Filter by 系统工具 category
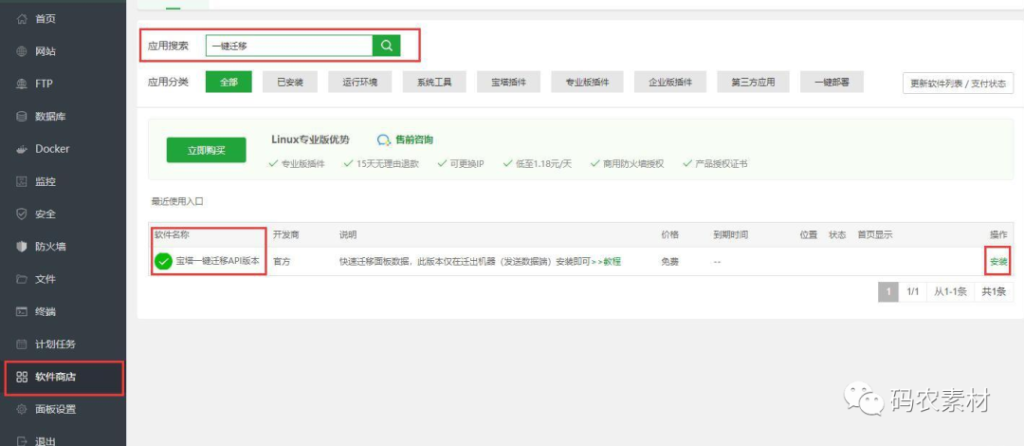 pos(434,82)
